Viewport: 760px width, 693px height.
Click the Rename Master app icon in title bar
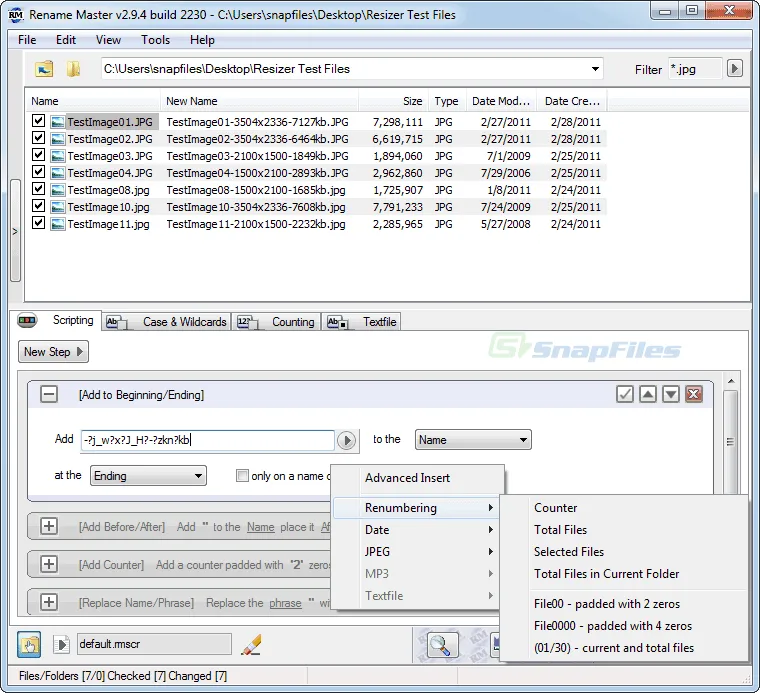[x=16, y=15]
